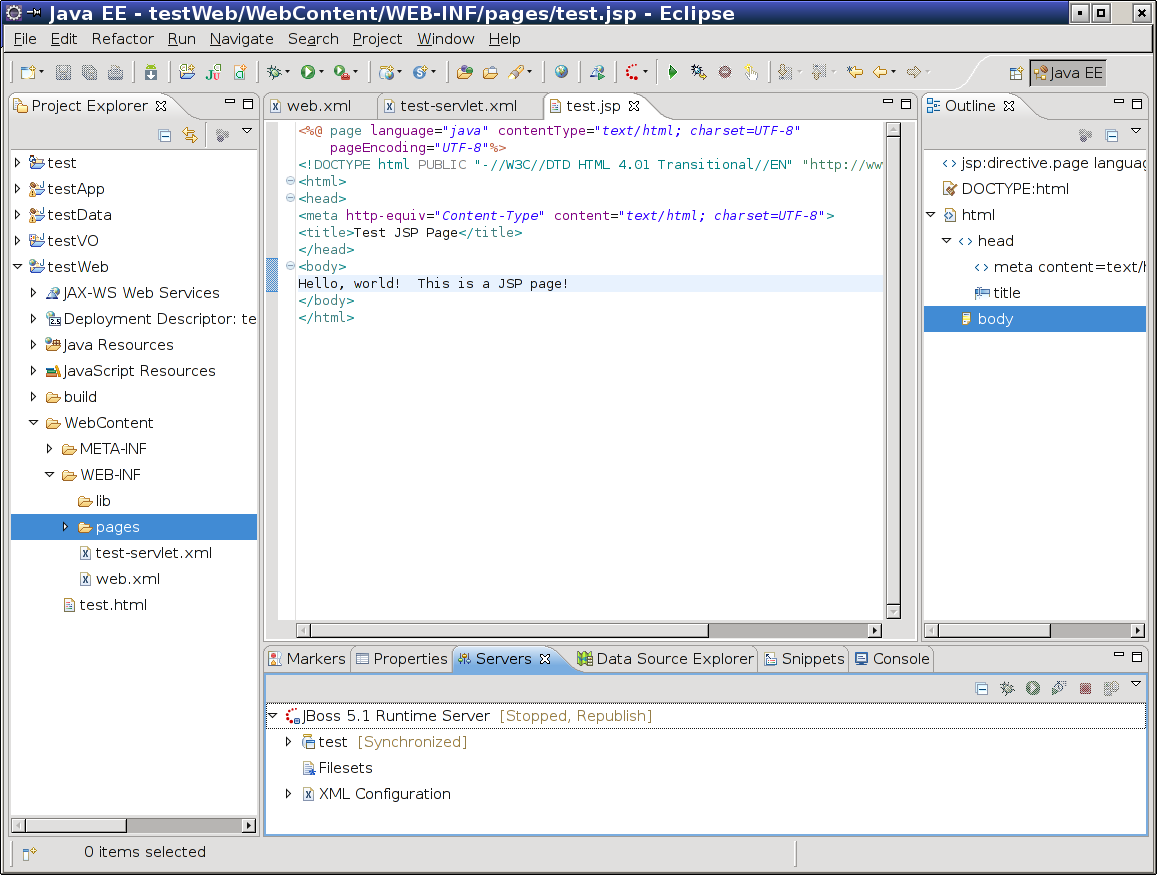Open the Navigate menu
This screenshot has height=875, width=1157.
pyautogui.click(x=241, y=38)
